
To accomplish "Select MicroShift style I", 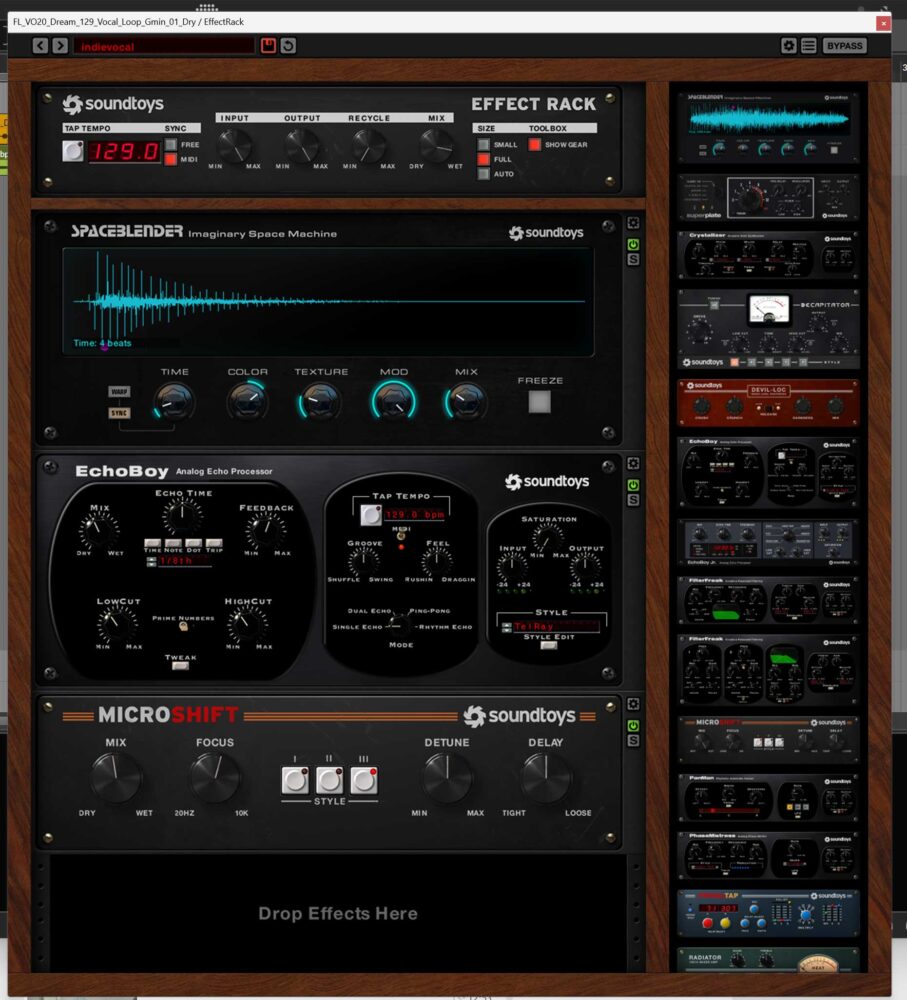I will (295, 781).
